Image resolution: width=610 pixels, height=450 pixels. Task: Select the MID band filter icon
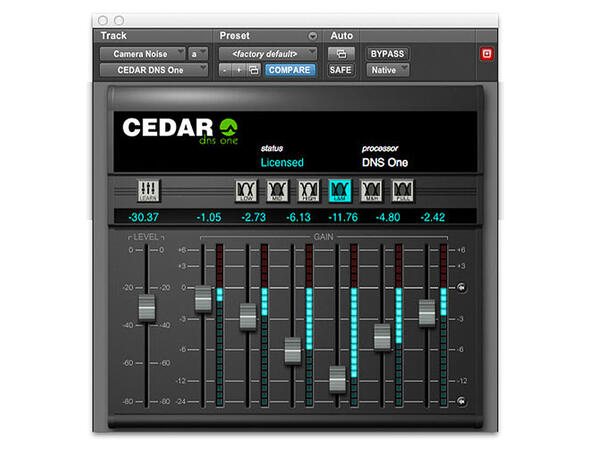tap(277, 191)
